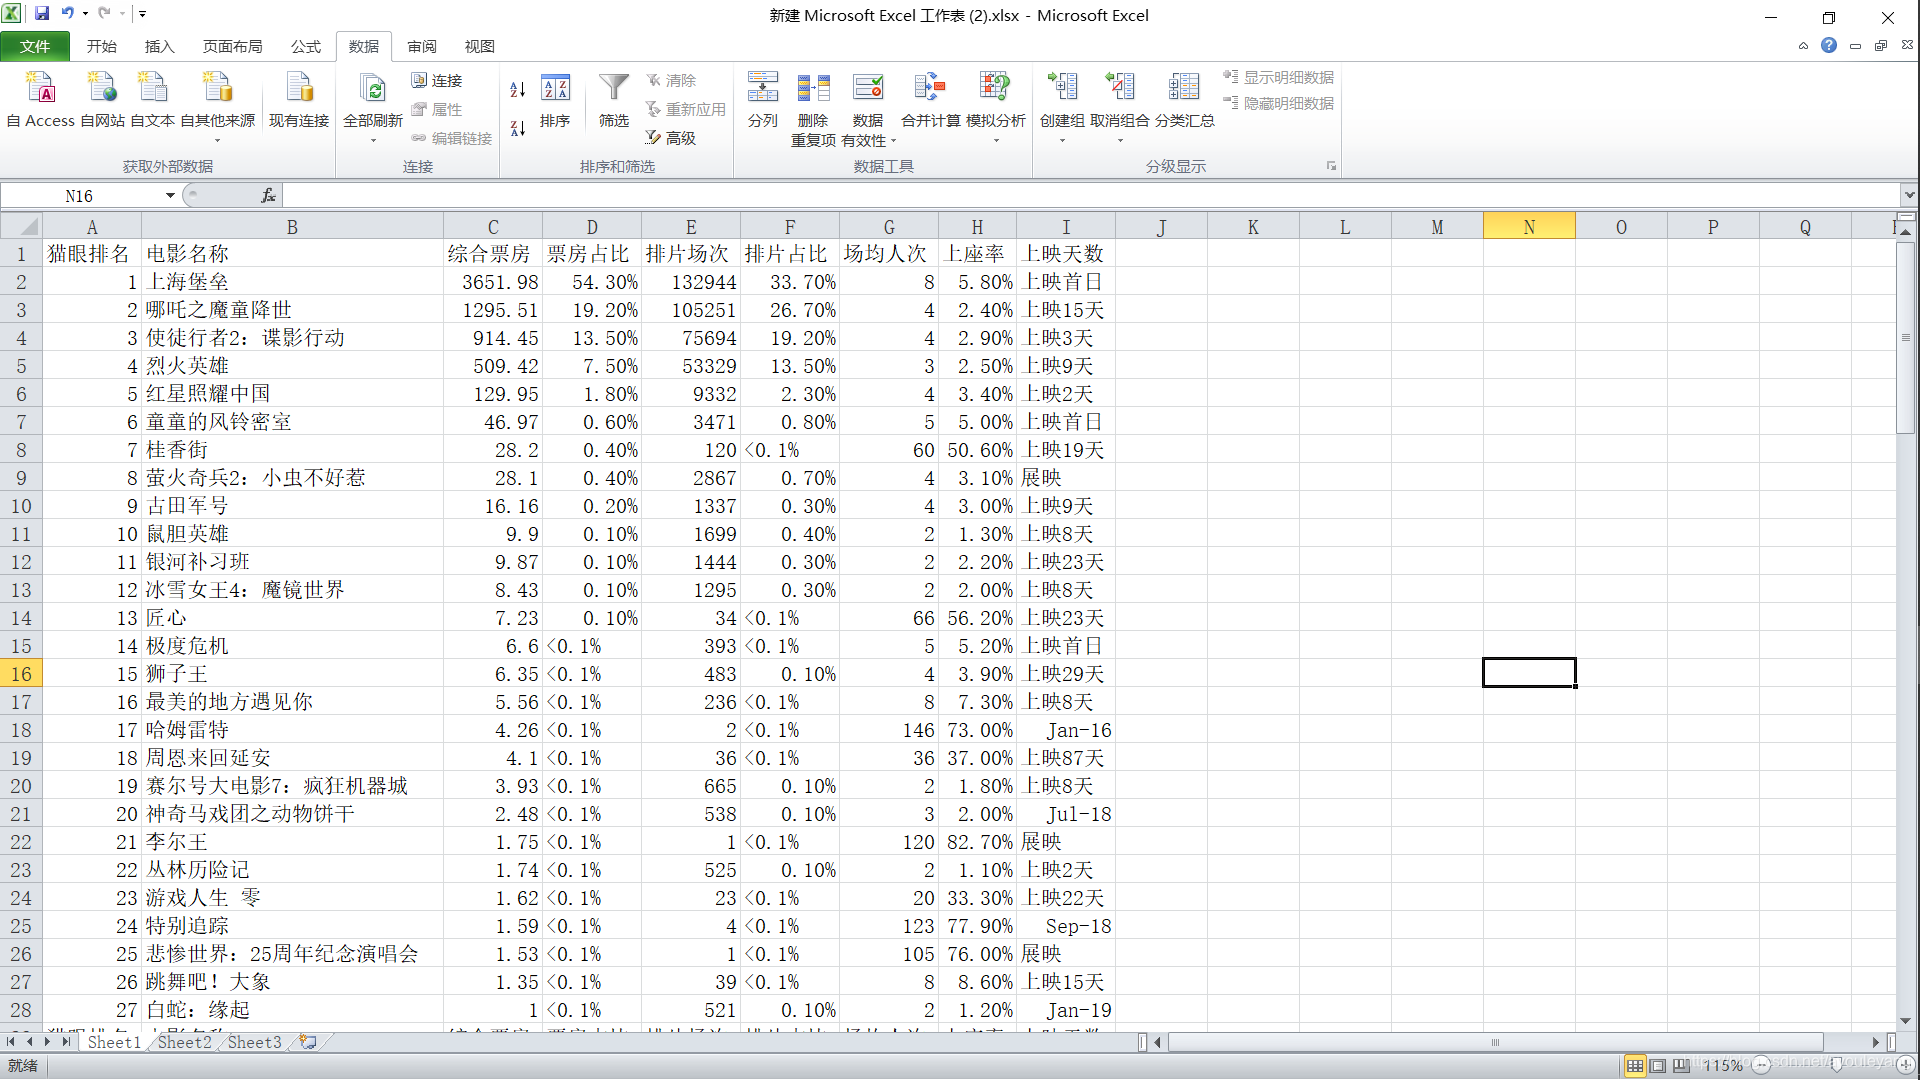Import from text file (自文本)
This screenshot has height=1080, width=1920.
152,100
